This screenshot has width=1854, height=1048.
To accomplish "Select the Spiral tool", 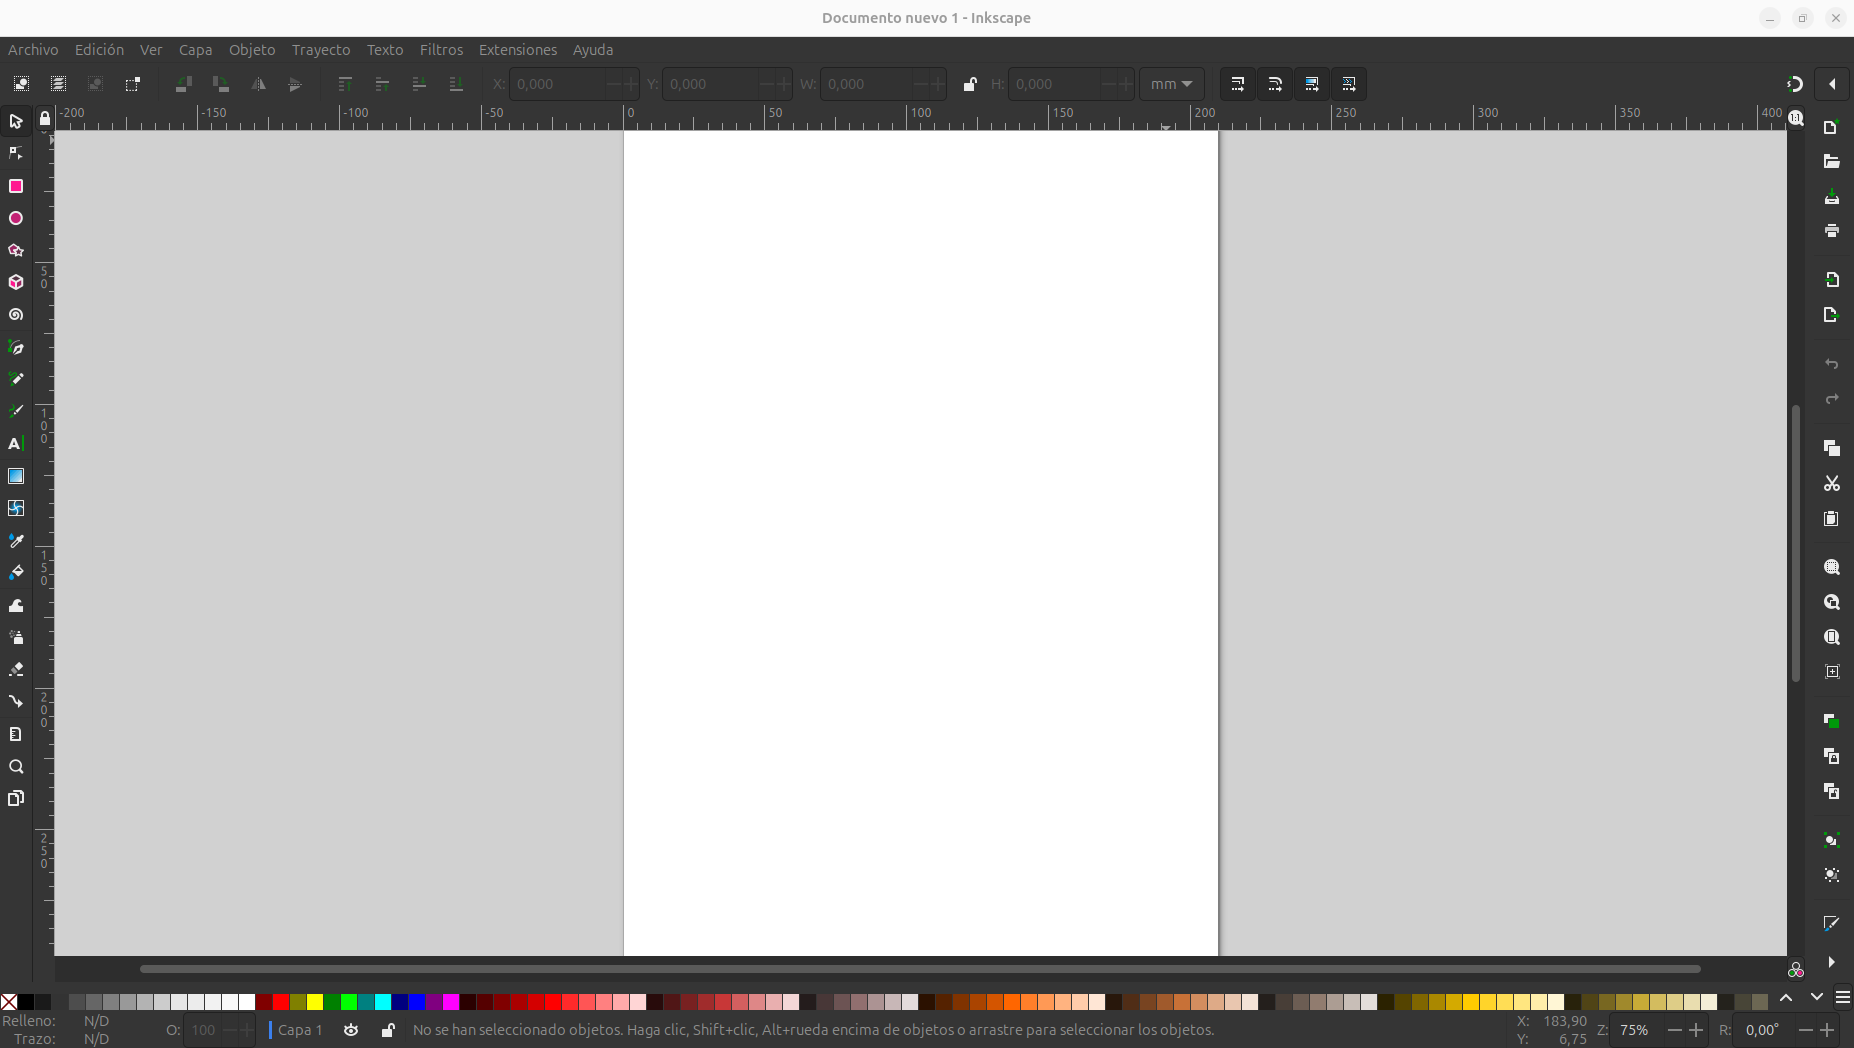I will (16, 315).
